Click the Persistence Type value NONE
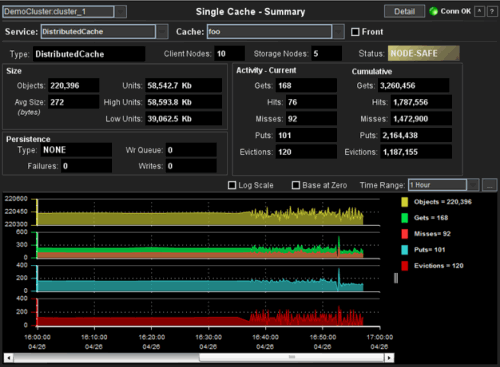The width and height of the screenshot is (500, 367). tap(76, 150)
